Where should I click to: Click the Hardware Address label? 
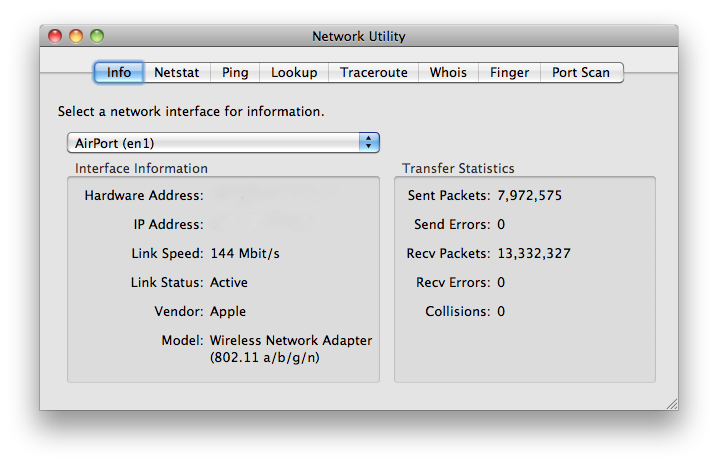coord(144,196)
